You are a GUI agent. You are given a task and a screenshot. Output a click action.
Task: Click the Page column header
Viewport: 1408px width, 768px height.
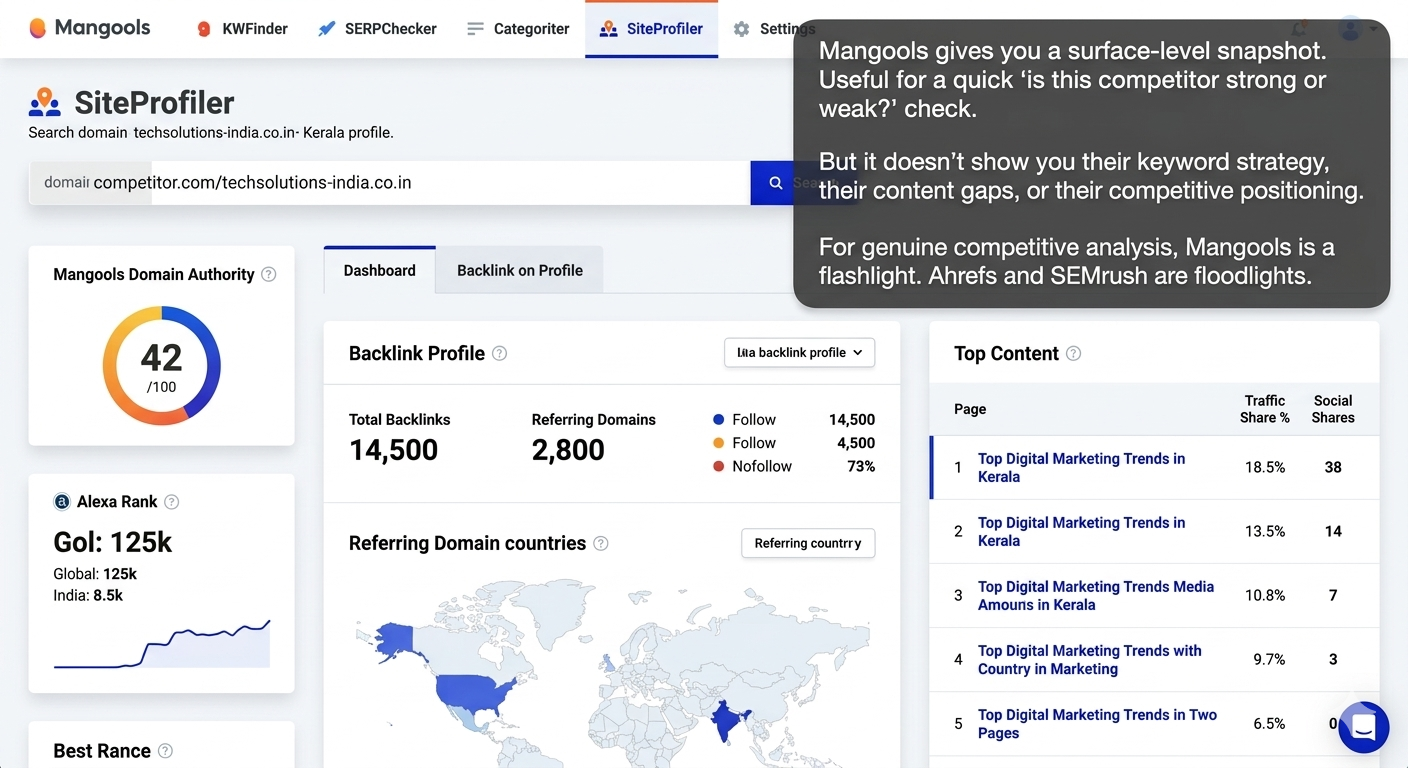(970, 409)
